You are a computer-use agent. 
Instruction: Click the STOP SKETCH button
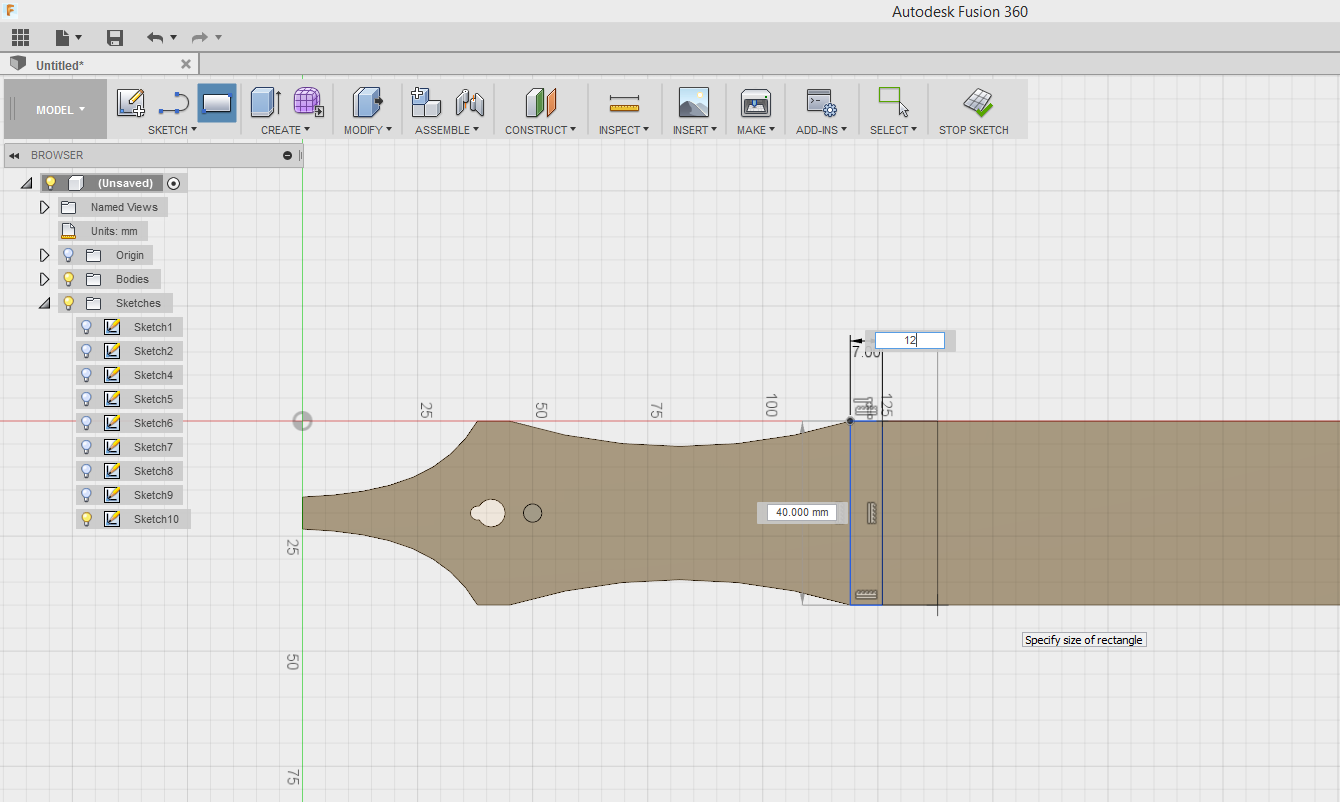coord(974,112)
